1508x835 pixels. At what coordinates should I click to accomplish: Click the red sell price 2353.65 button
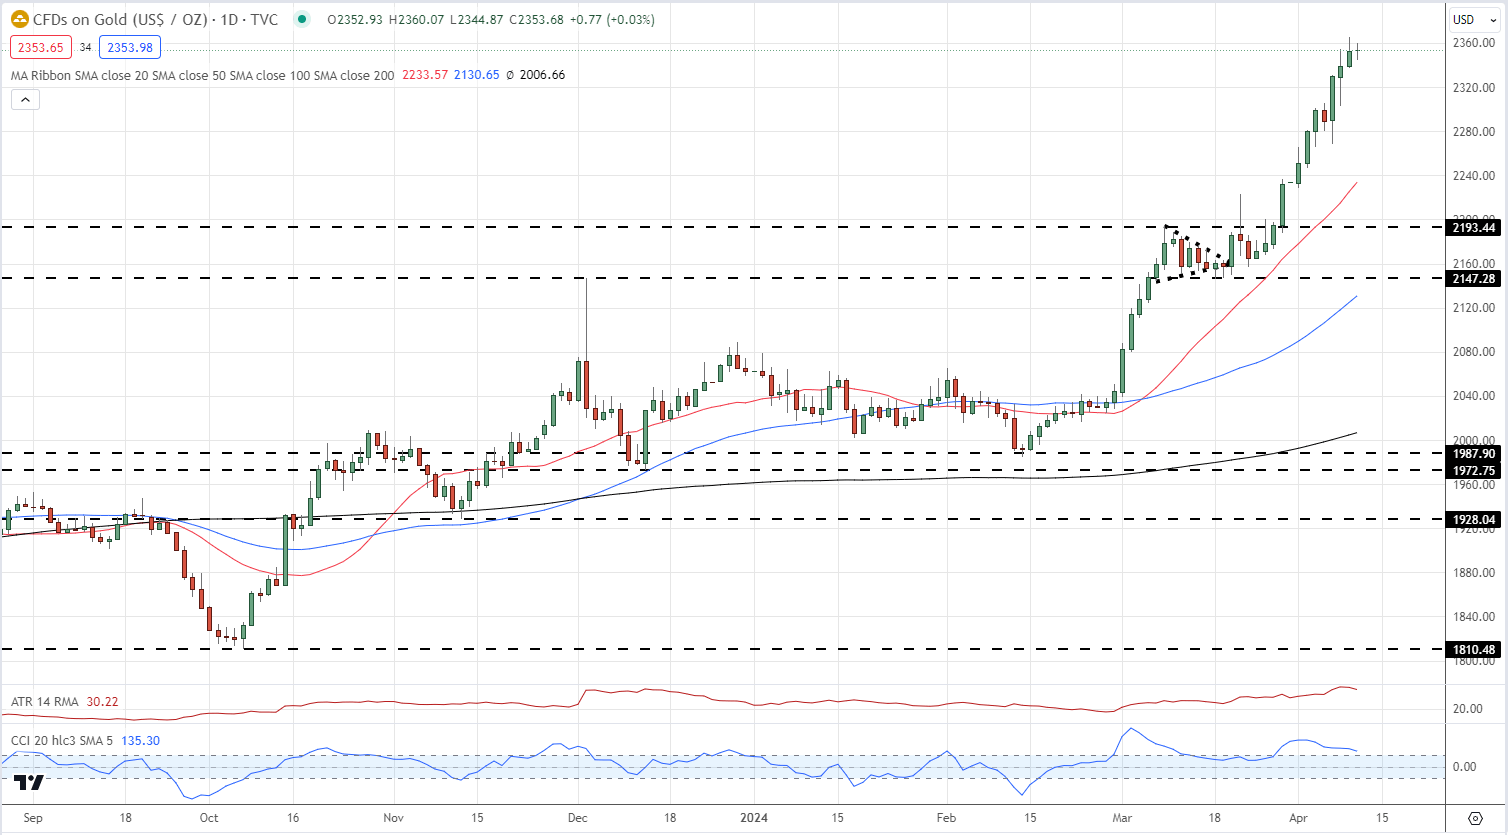pyautogui.click(x=41, y=47)
